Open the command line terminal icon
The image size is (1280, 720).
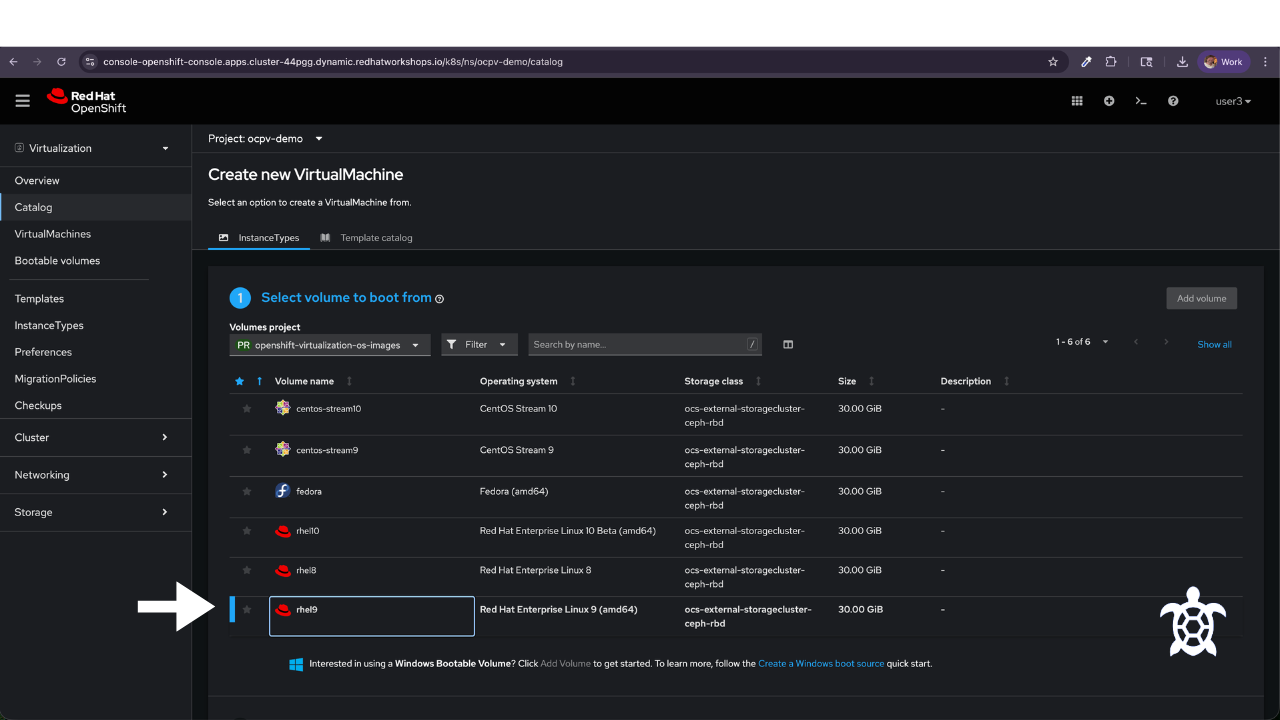1141,101
